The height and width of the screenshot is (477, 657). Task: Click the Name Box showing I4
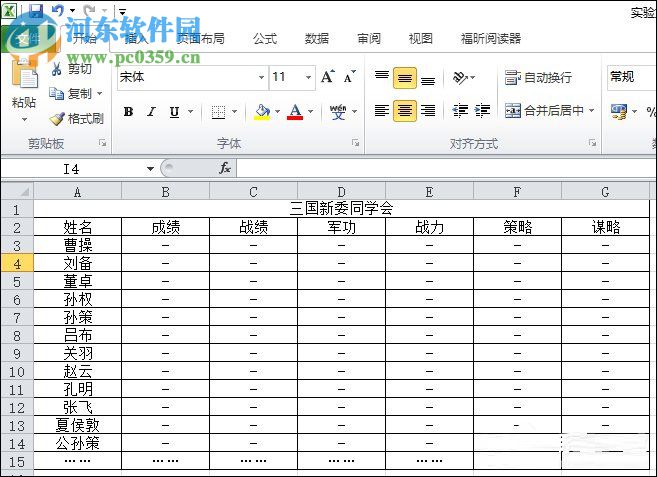click(x=71, y=169)
